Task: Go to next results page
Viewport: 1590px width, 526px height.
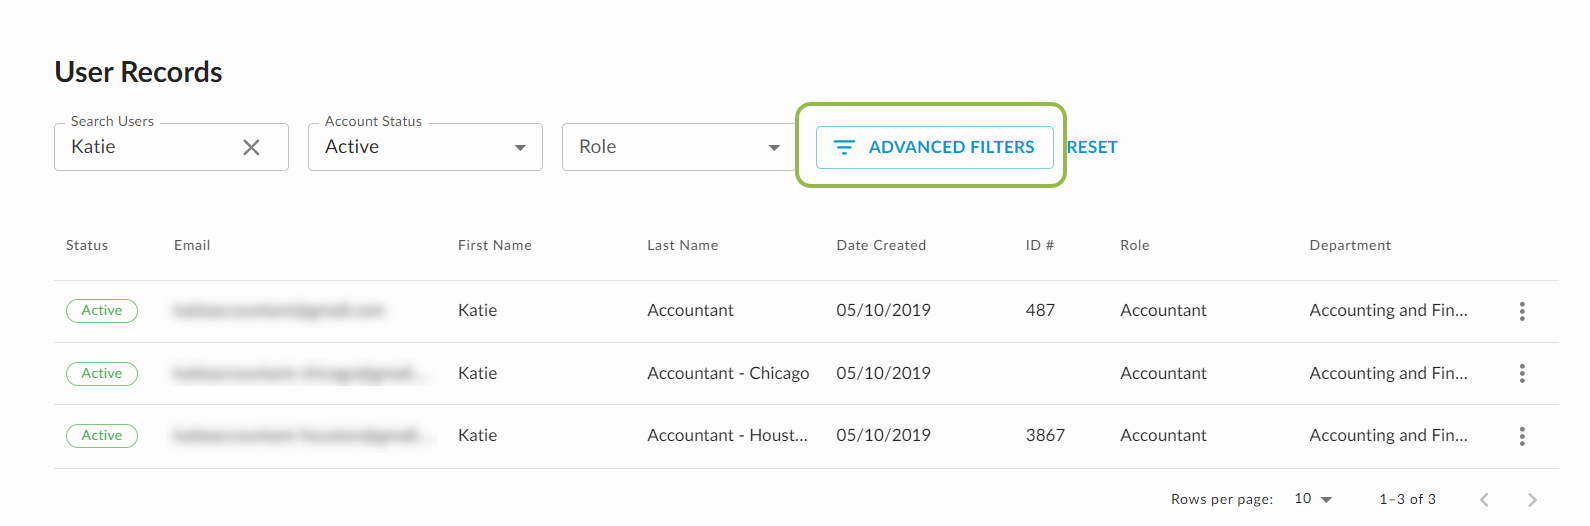Action: click(x=1532, y=499)
